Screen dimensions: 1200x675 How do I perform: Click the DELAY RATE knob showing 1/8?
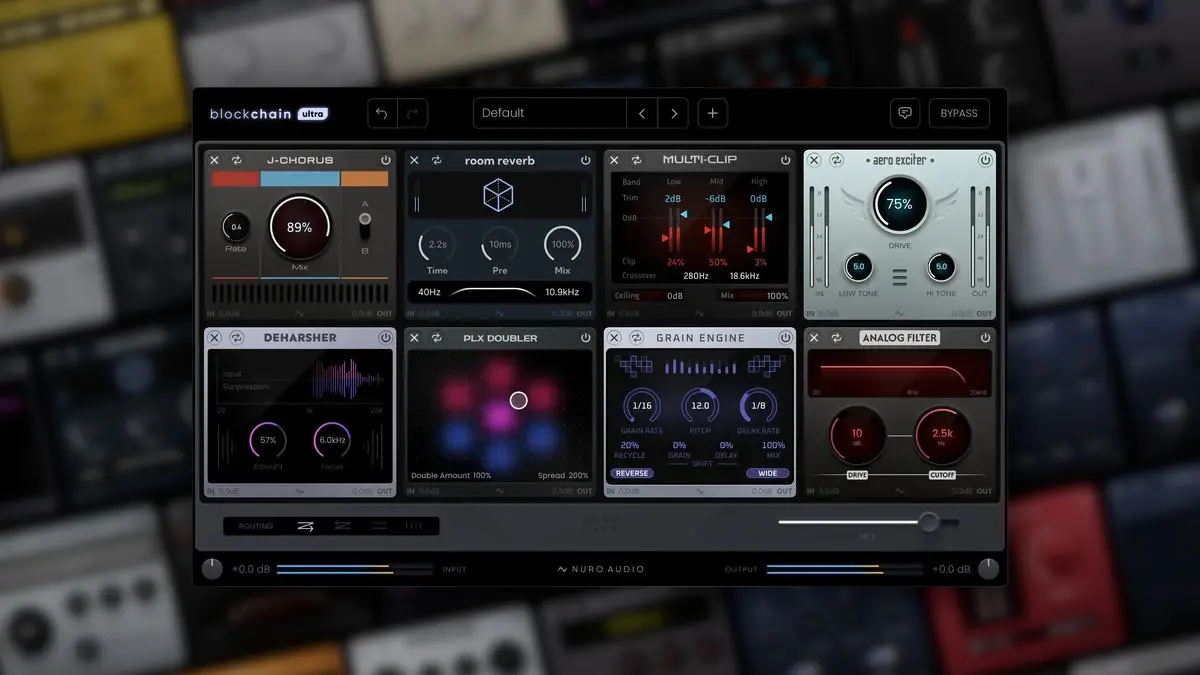(758, 406)
